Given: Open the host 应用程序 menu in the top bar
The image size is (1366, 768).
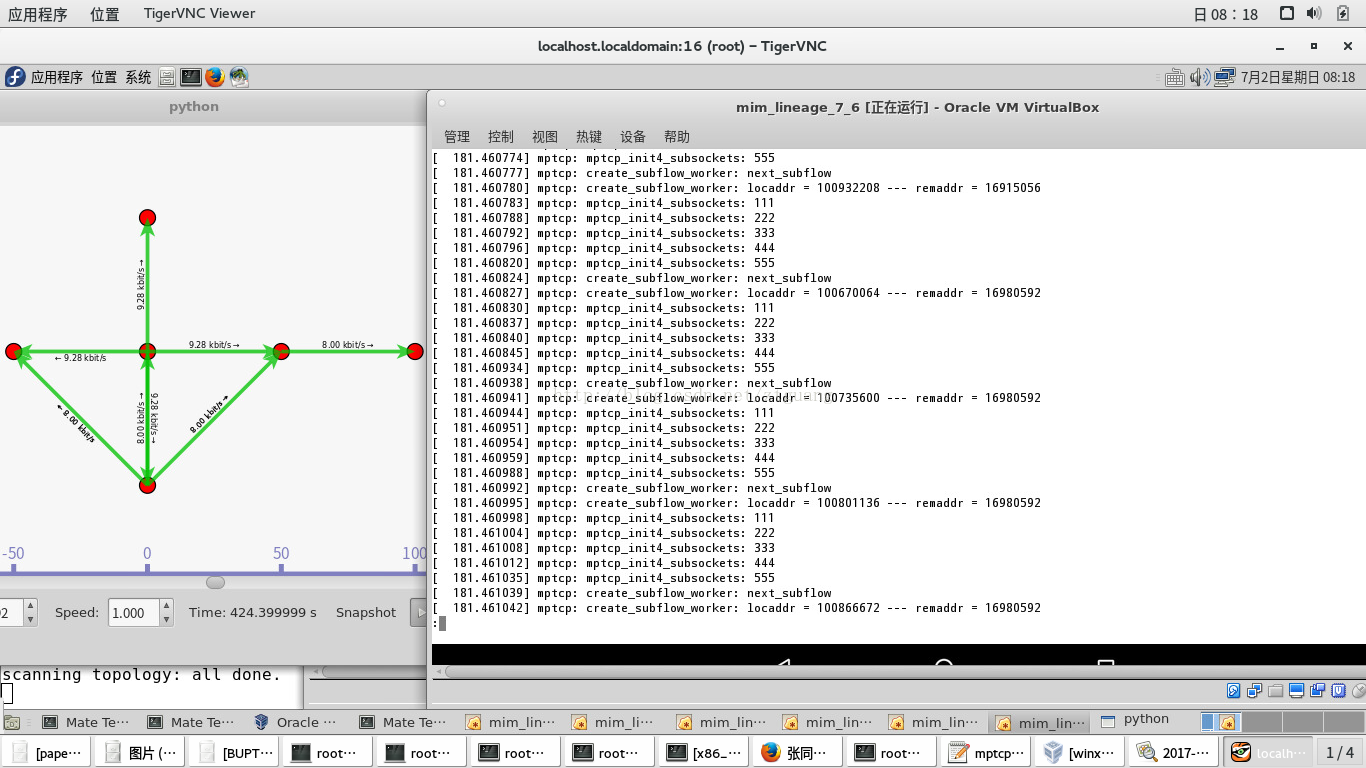Looking at the screenshot, I should [x=38, y=14].
